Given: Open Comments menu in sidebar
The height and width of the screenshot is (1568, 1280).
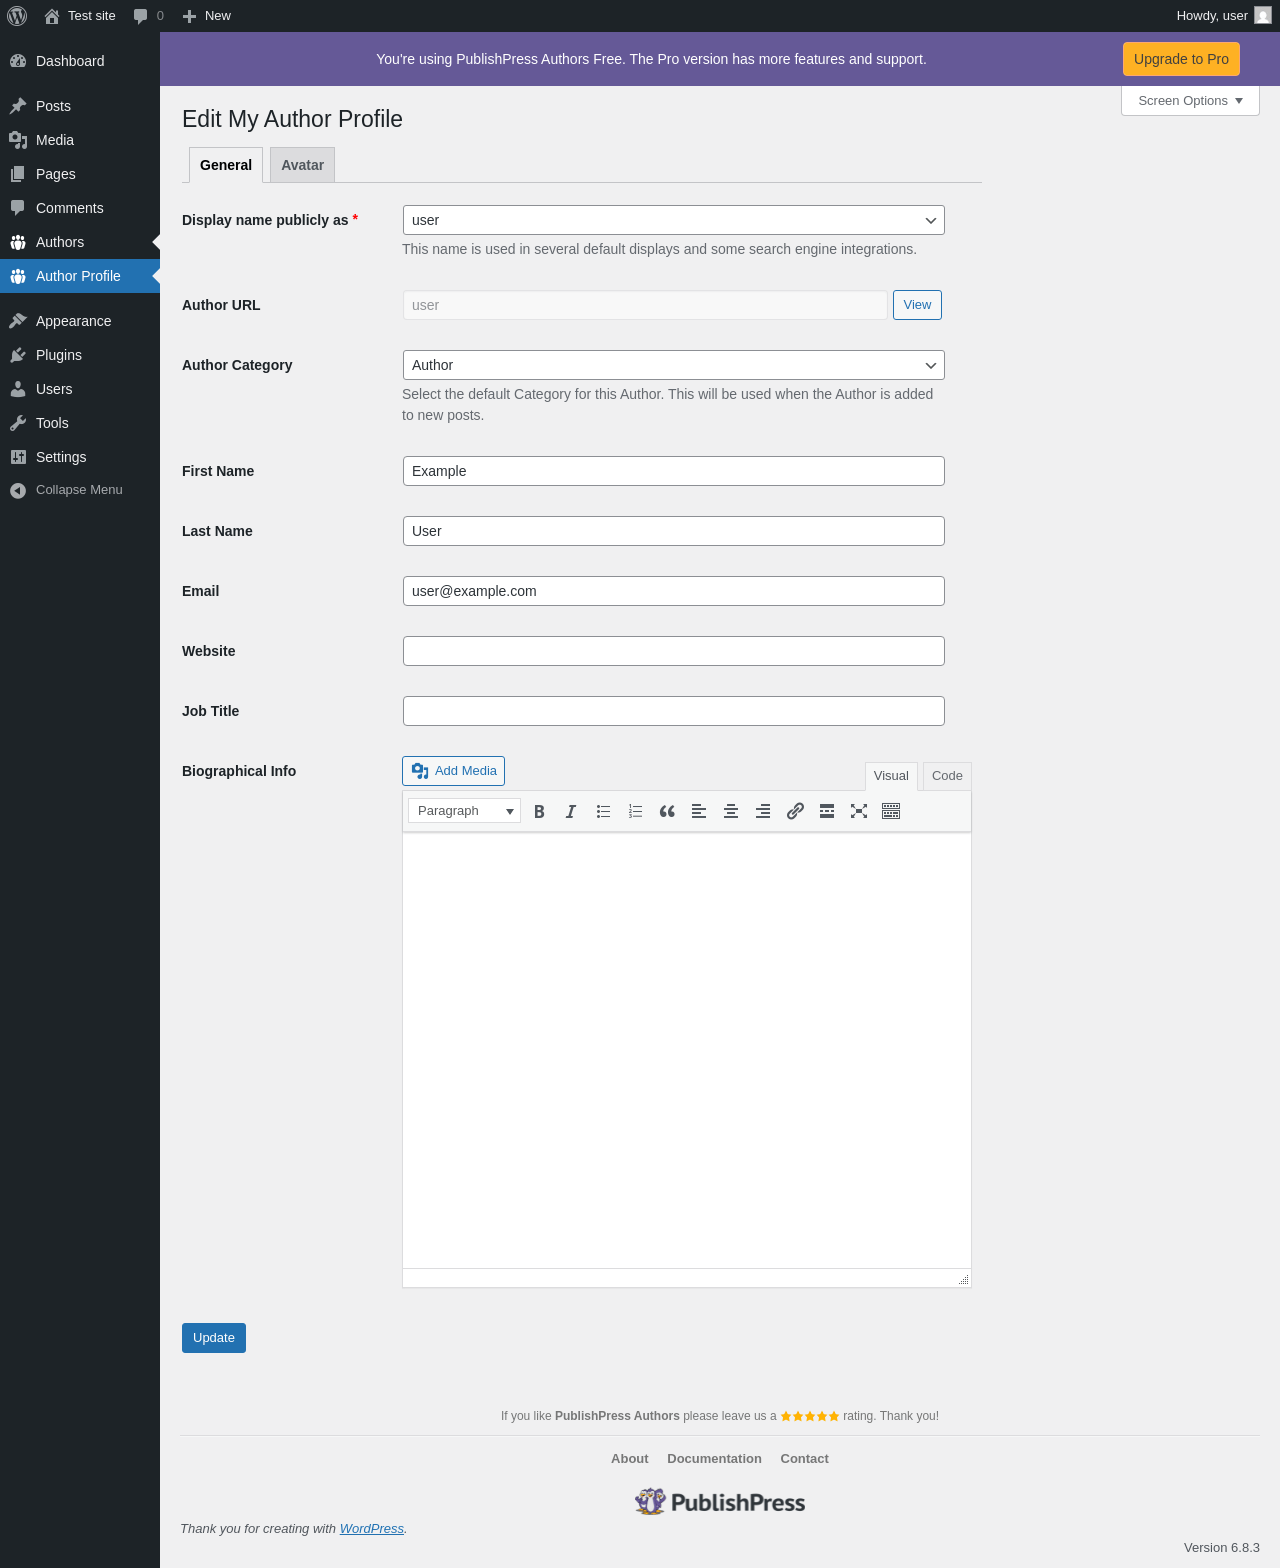Looking at the screenshot, I should [x=80, y=208].
